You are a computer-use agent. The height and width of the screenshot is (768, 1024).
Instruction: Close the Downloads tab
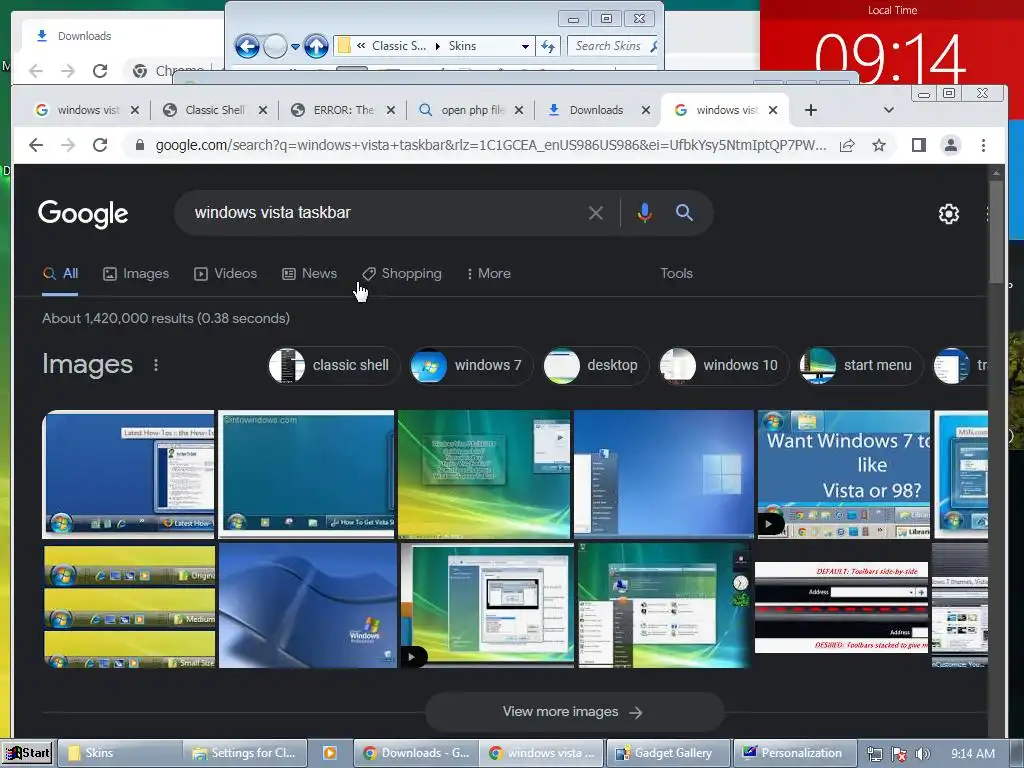645,110
